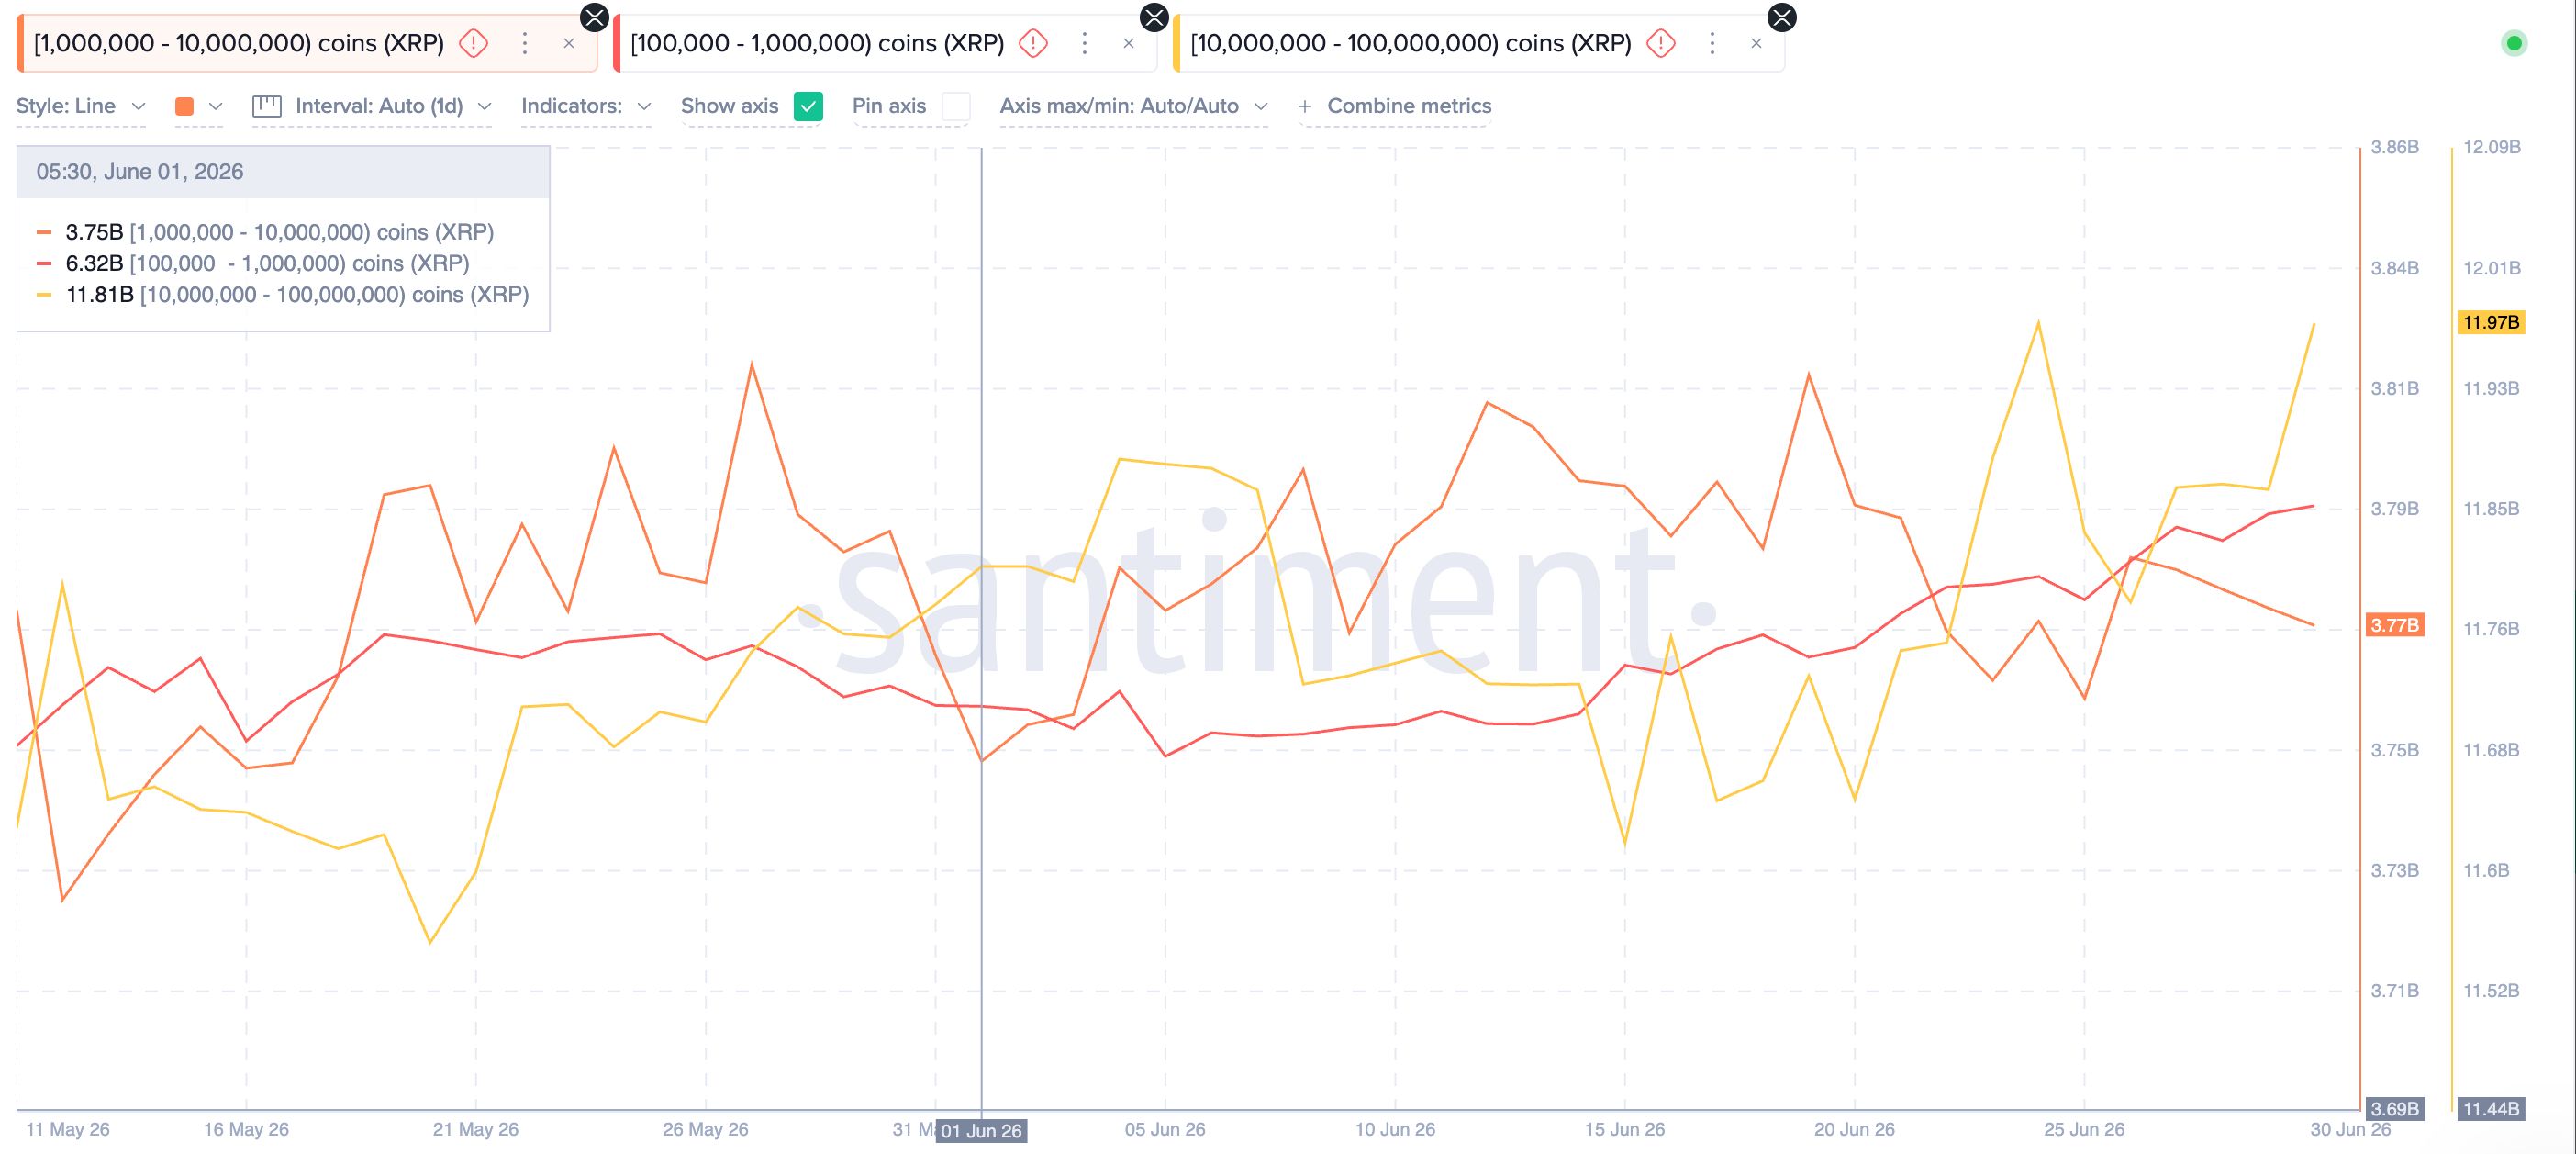Open the Style: Line dropdown
Screen dimensions: 2576x1154
pyautogui.click(x=81, y=106)
